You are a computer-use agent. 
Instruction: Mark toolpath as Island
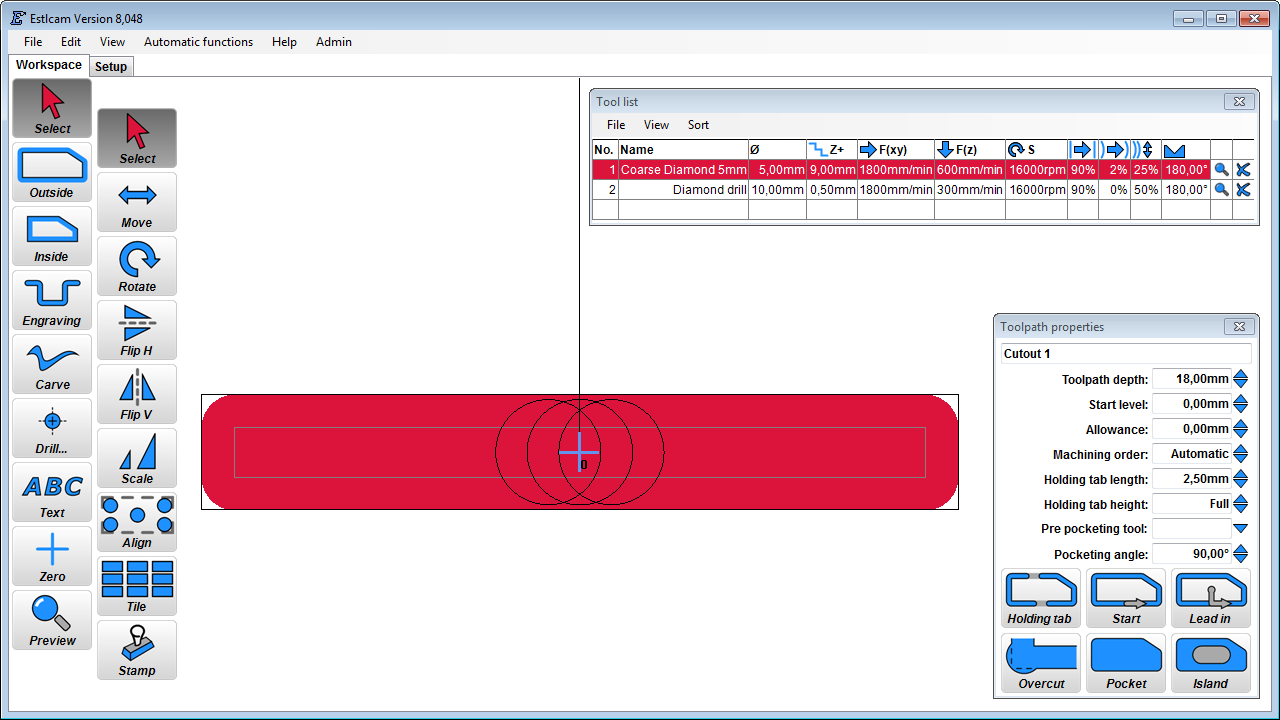click(1211, 663)
